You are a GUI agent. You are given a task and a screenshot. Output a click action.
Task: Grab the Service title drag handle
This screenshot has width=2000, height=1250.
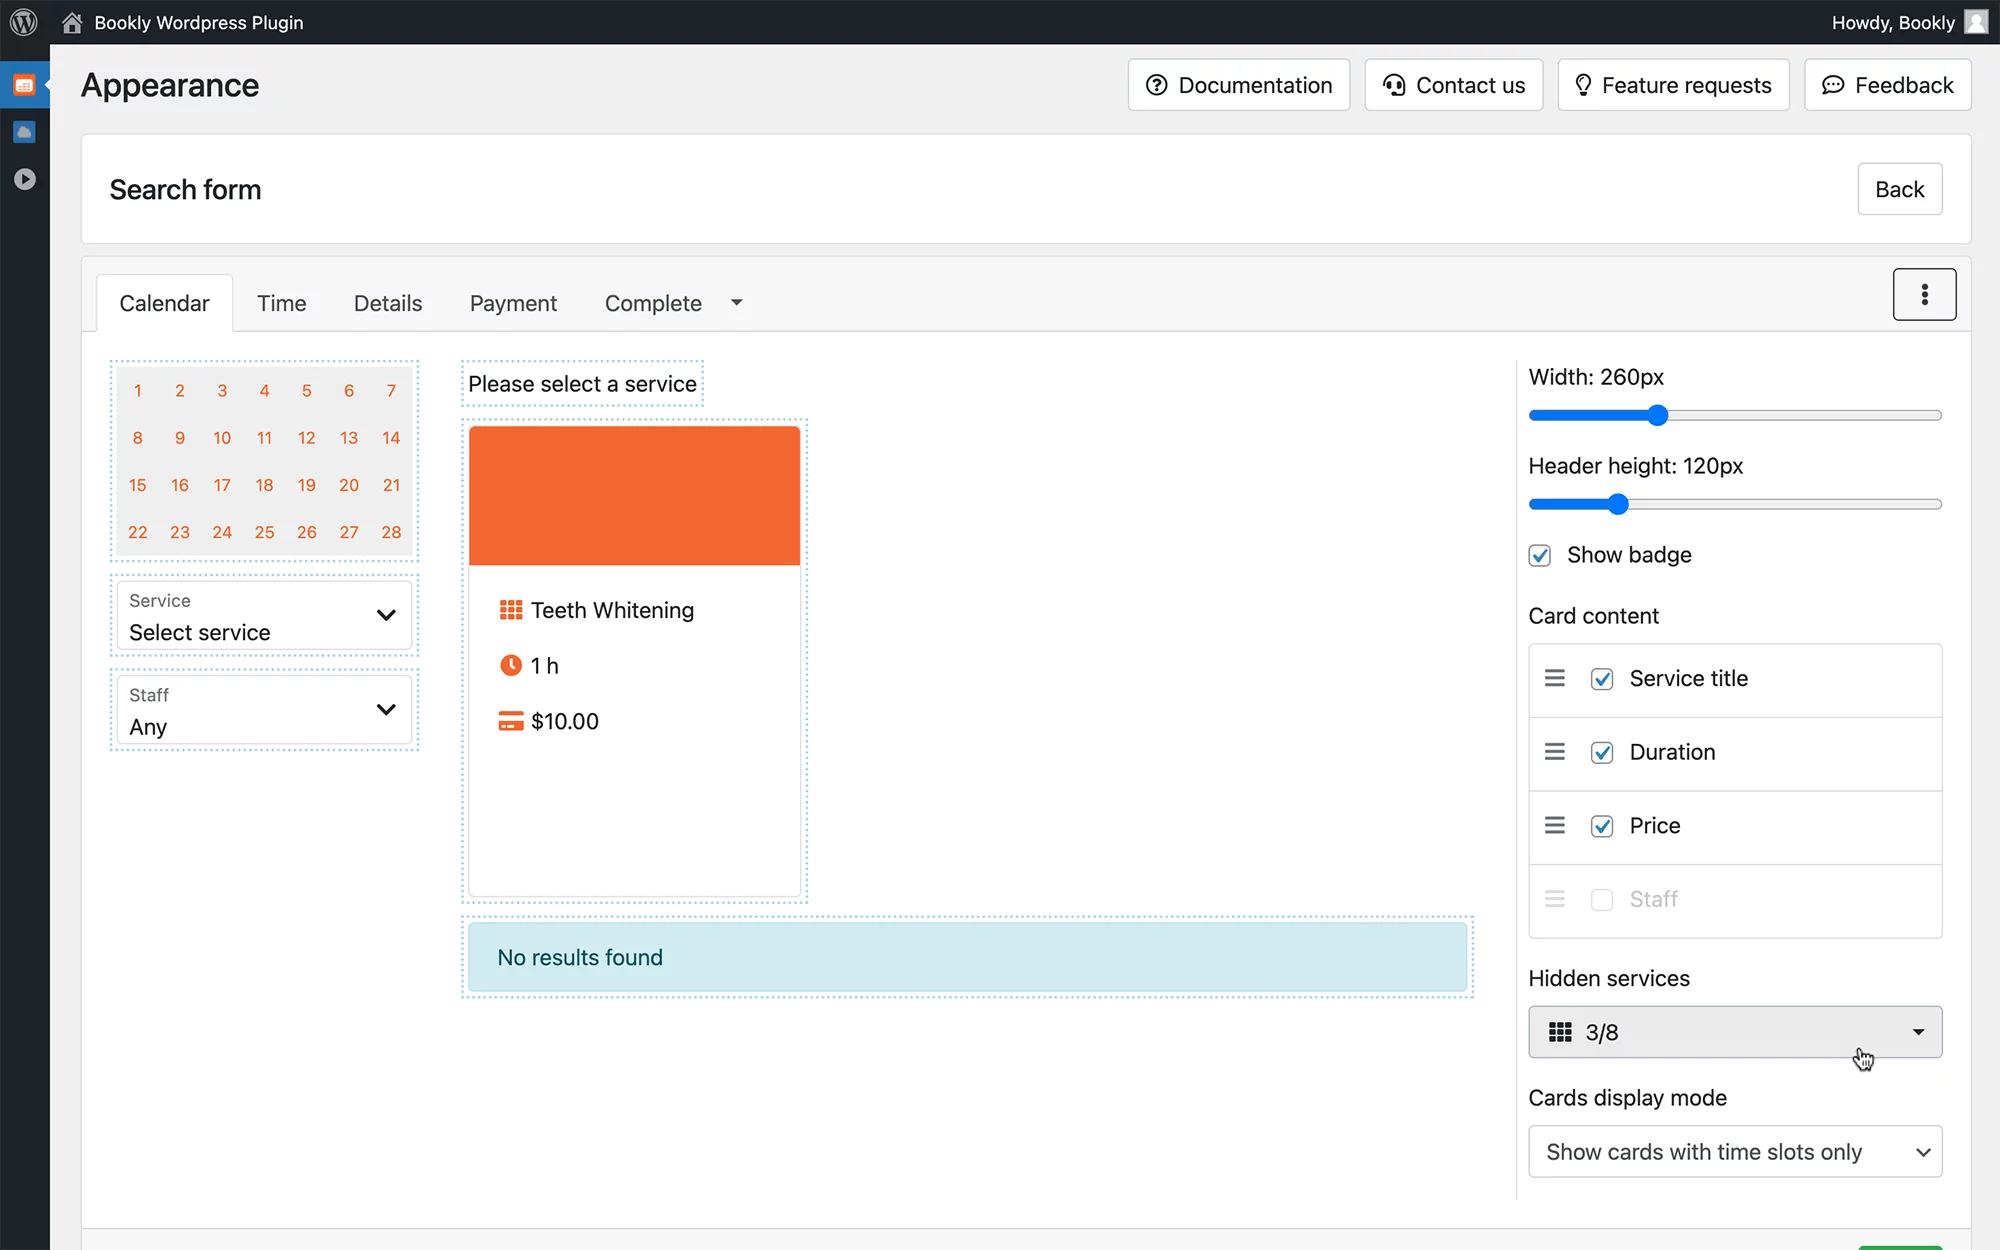1555,678
